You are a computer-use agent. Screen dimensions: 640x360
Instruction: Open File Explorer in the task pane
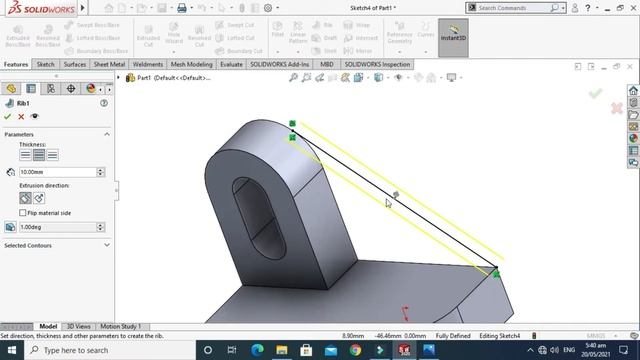(x=633, y=115)
